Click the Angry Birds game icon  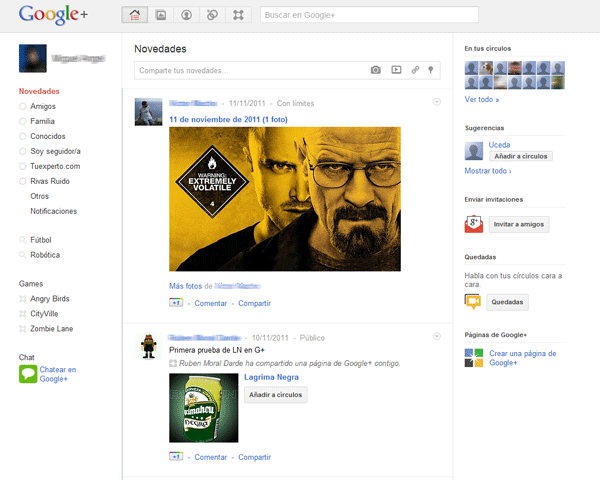(23, 299)
